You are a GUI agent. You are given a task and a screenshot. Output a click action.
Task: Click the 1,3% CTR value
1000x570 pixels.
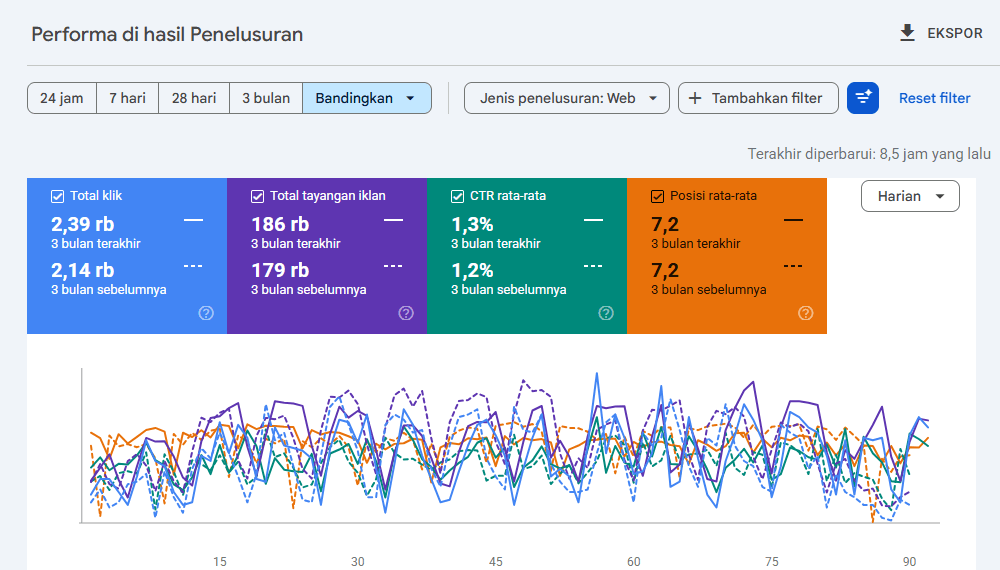click(x=473, y=224)
